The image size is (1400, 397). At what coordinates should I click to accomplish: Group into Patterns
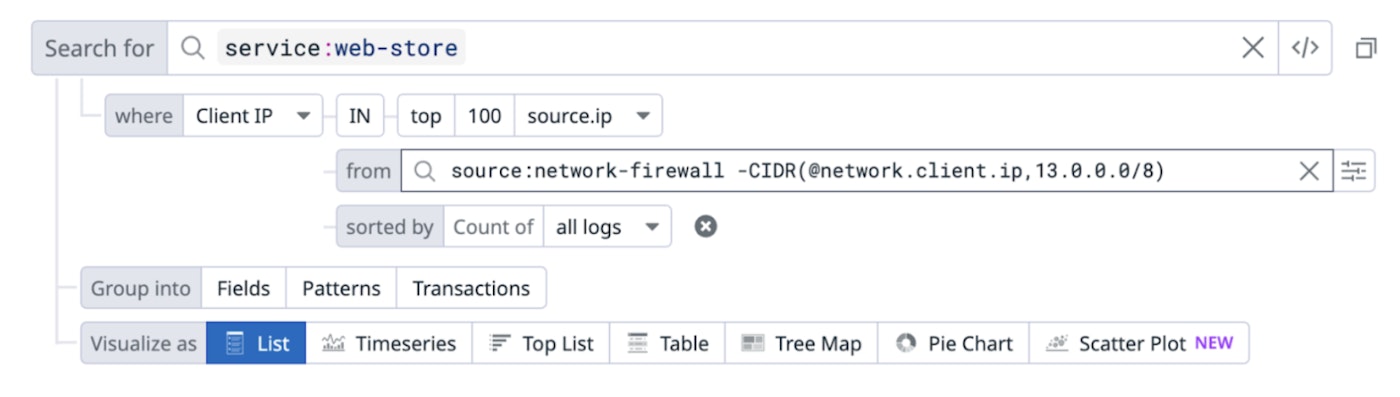341,288
